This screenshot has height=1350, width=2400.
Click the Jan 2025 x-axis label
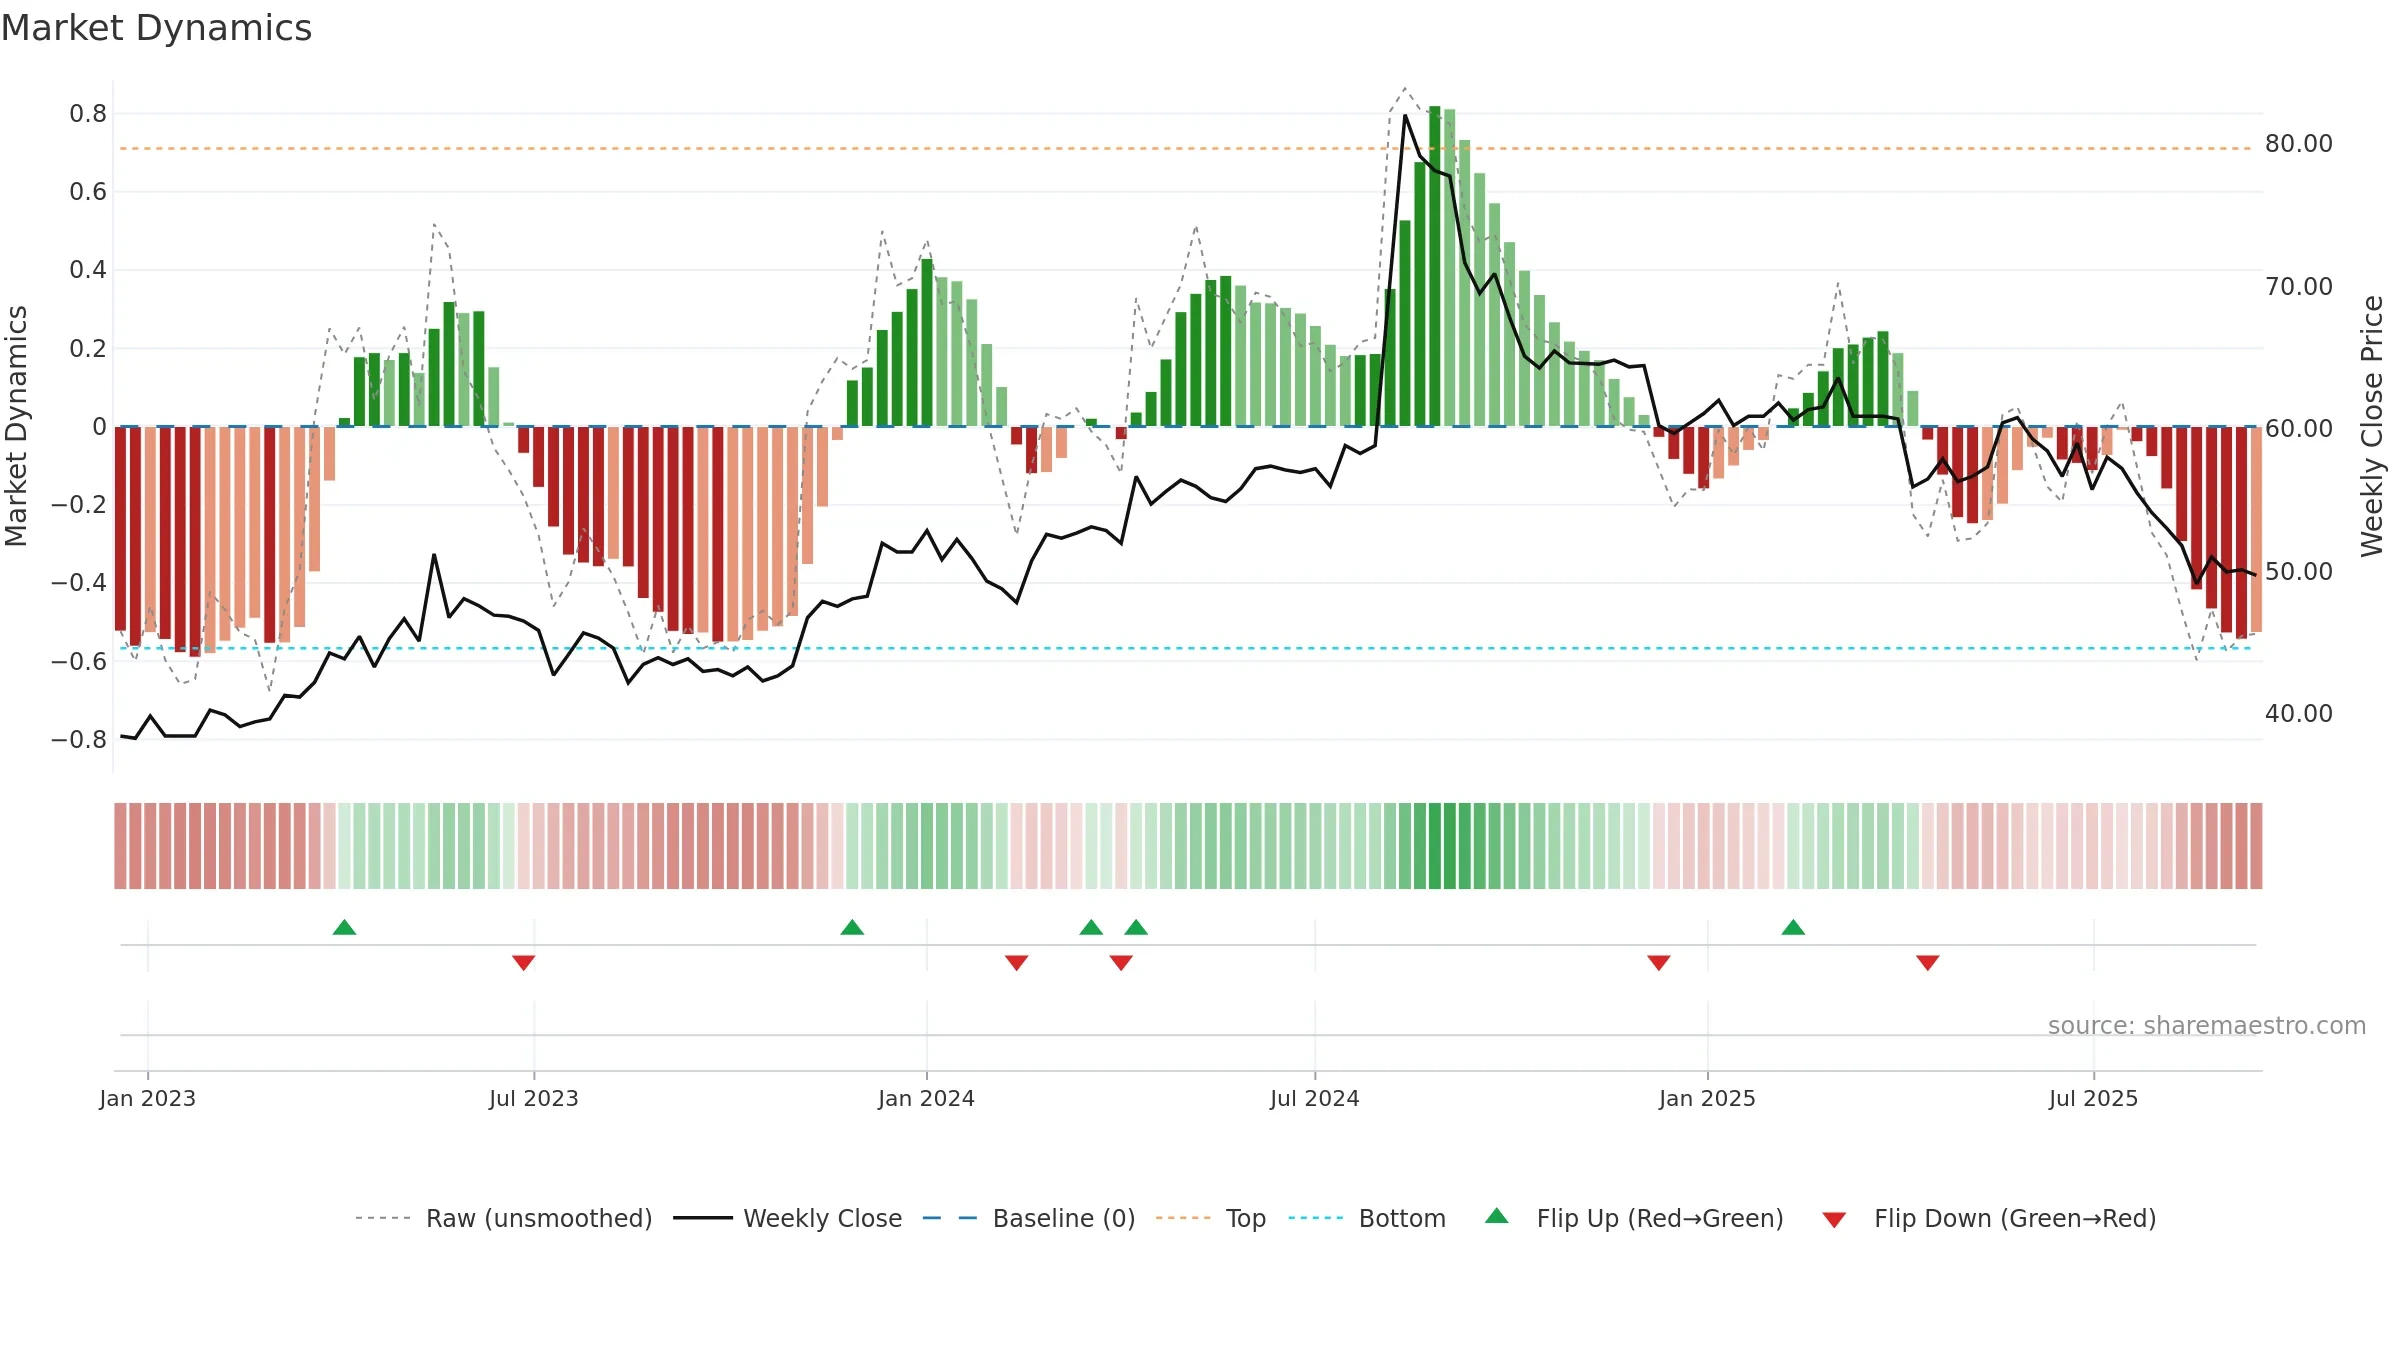tap(1707, 1098)
